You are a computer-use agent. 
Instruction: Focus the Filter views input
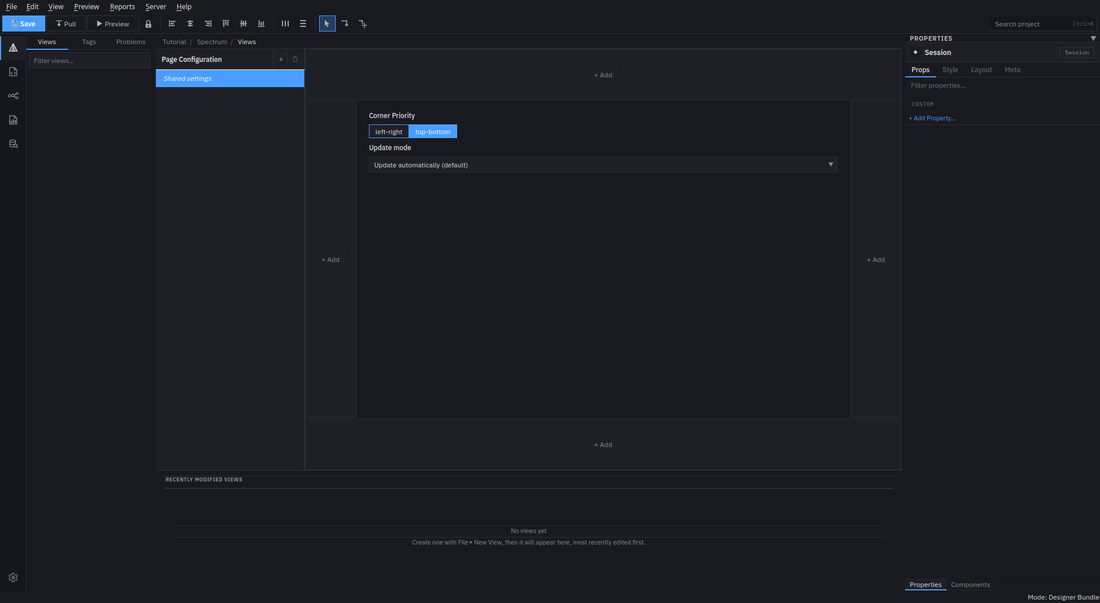coord(89,61)
